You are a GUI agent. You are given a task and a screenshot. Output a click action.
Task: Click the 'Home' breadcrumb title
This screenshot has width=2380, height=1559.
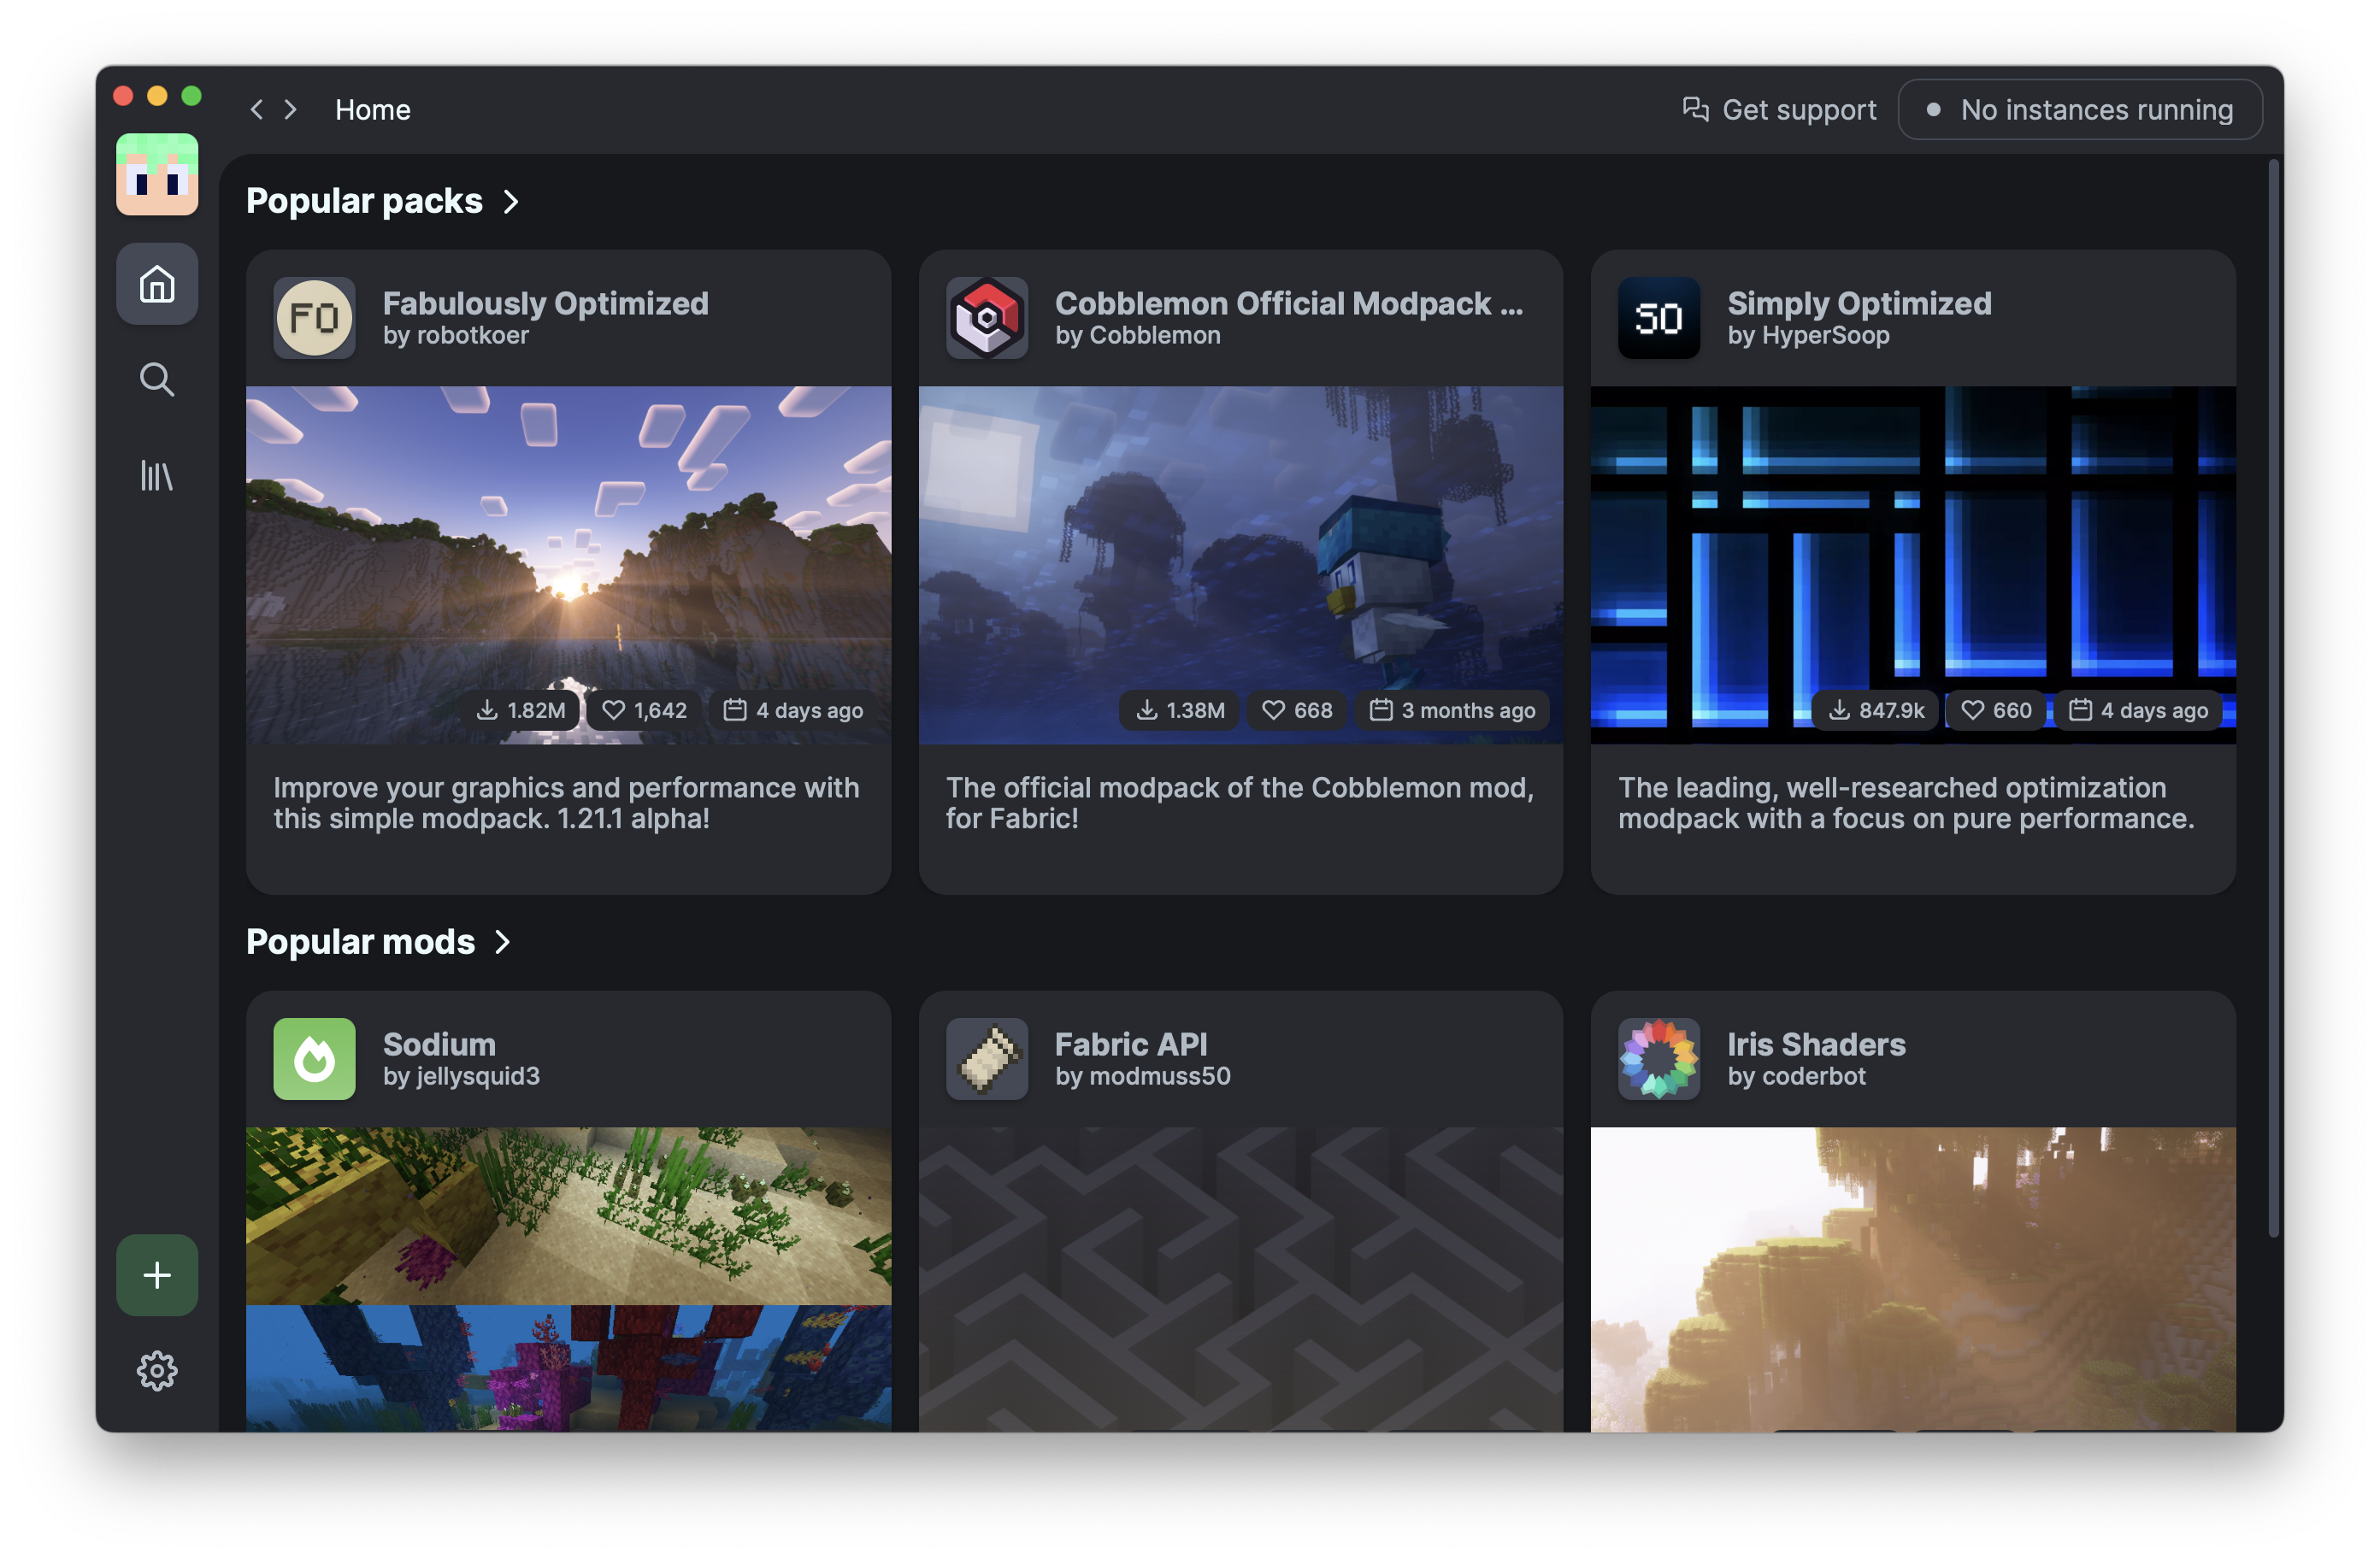[x=372, y=110]
